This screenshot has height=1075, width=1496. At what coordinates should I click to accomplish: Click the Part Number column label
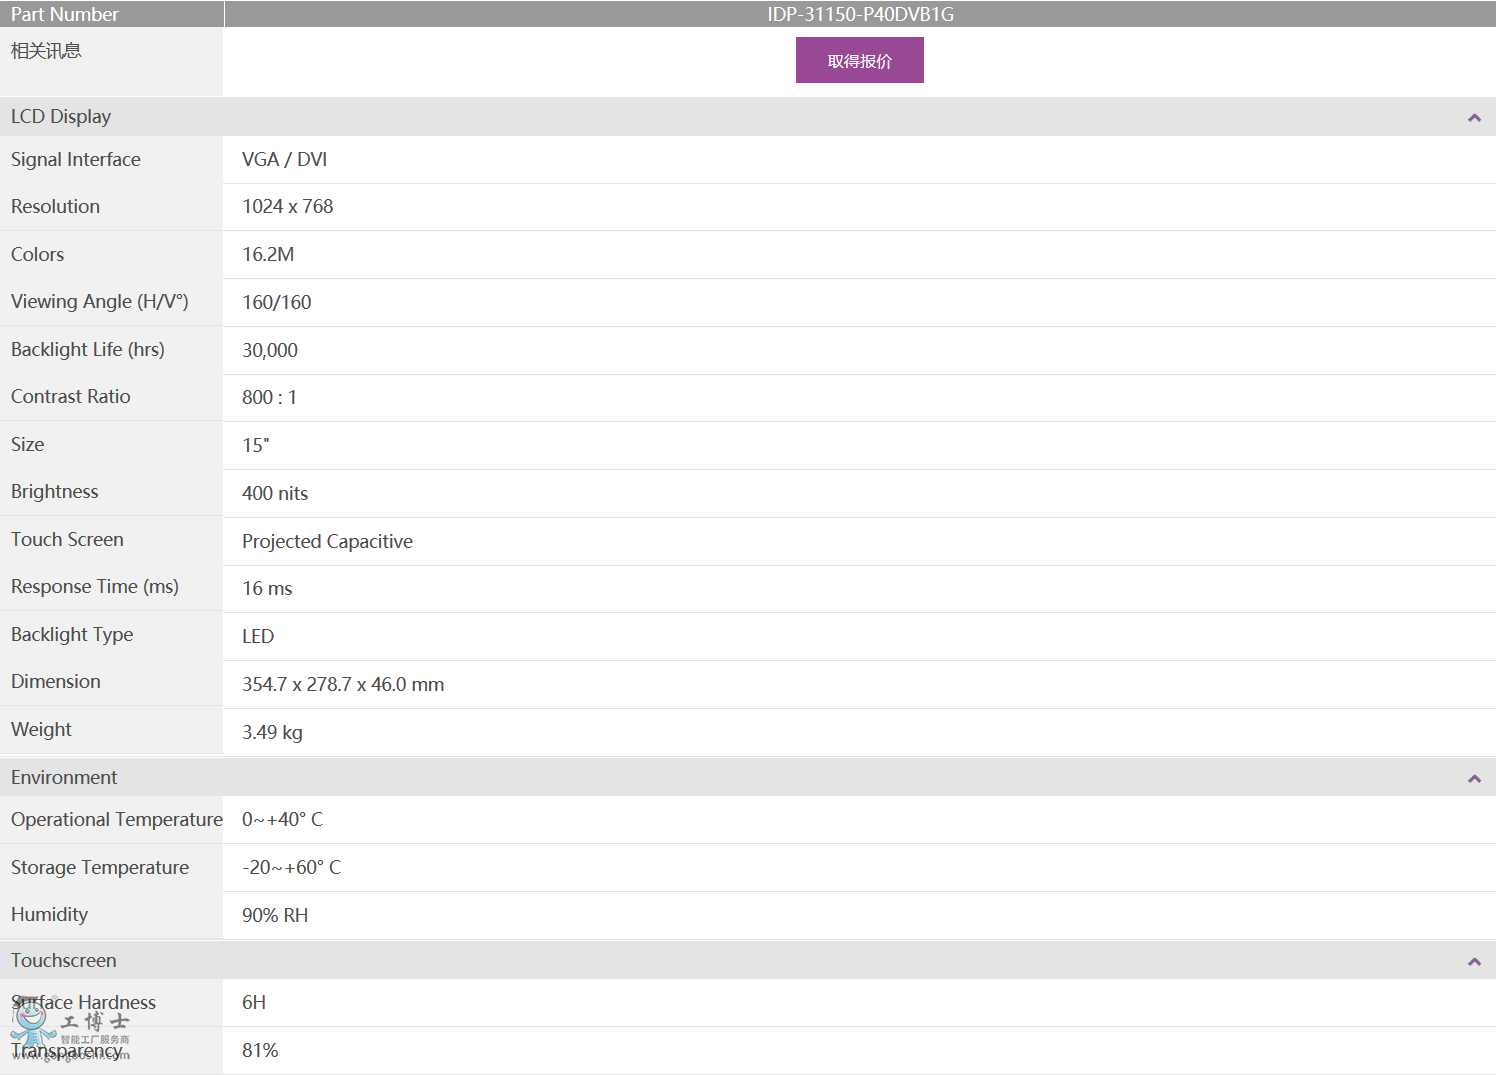65,14
